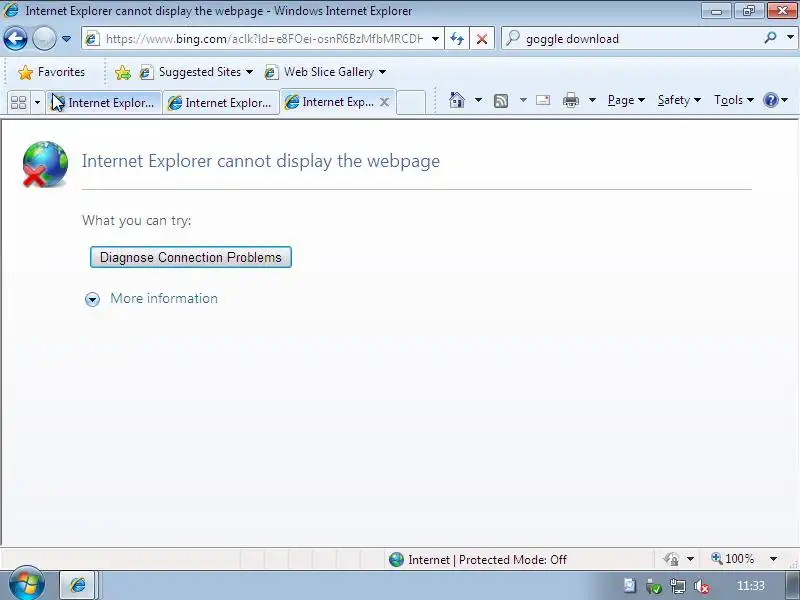
Task: Open Web Slice Gallery link
Action: [324, 72]
